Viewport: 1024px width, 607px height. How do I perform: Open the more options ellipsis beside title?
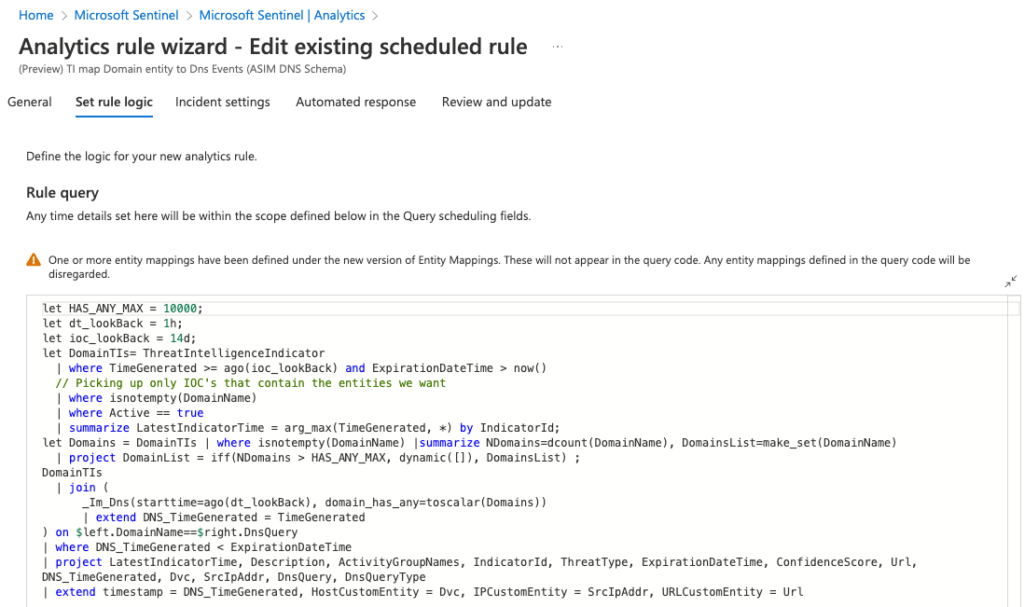pyautogui.click(x=557, y=46)
